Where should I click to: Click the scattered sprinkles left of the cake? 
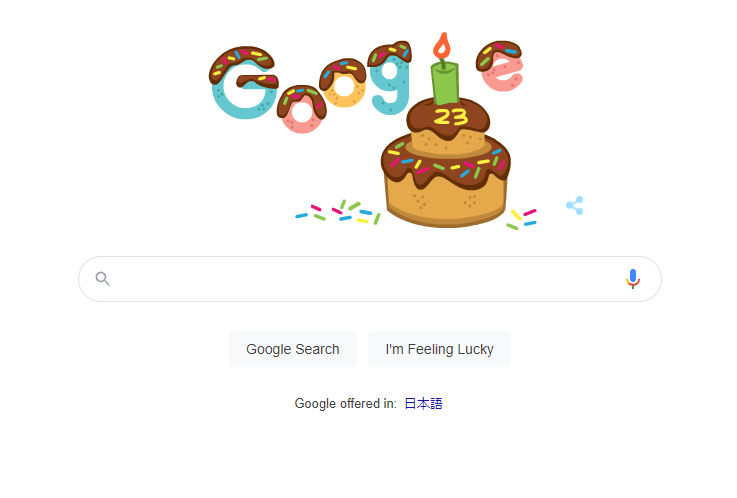pos(337,212)
